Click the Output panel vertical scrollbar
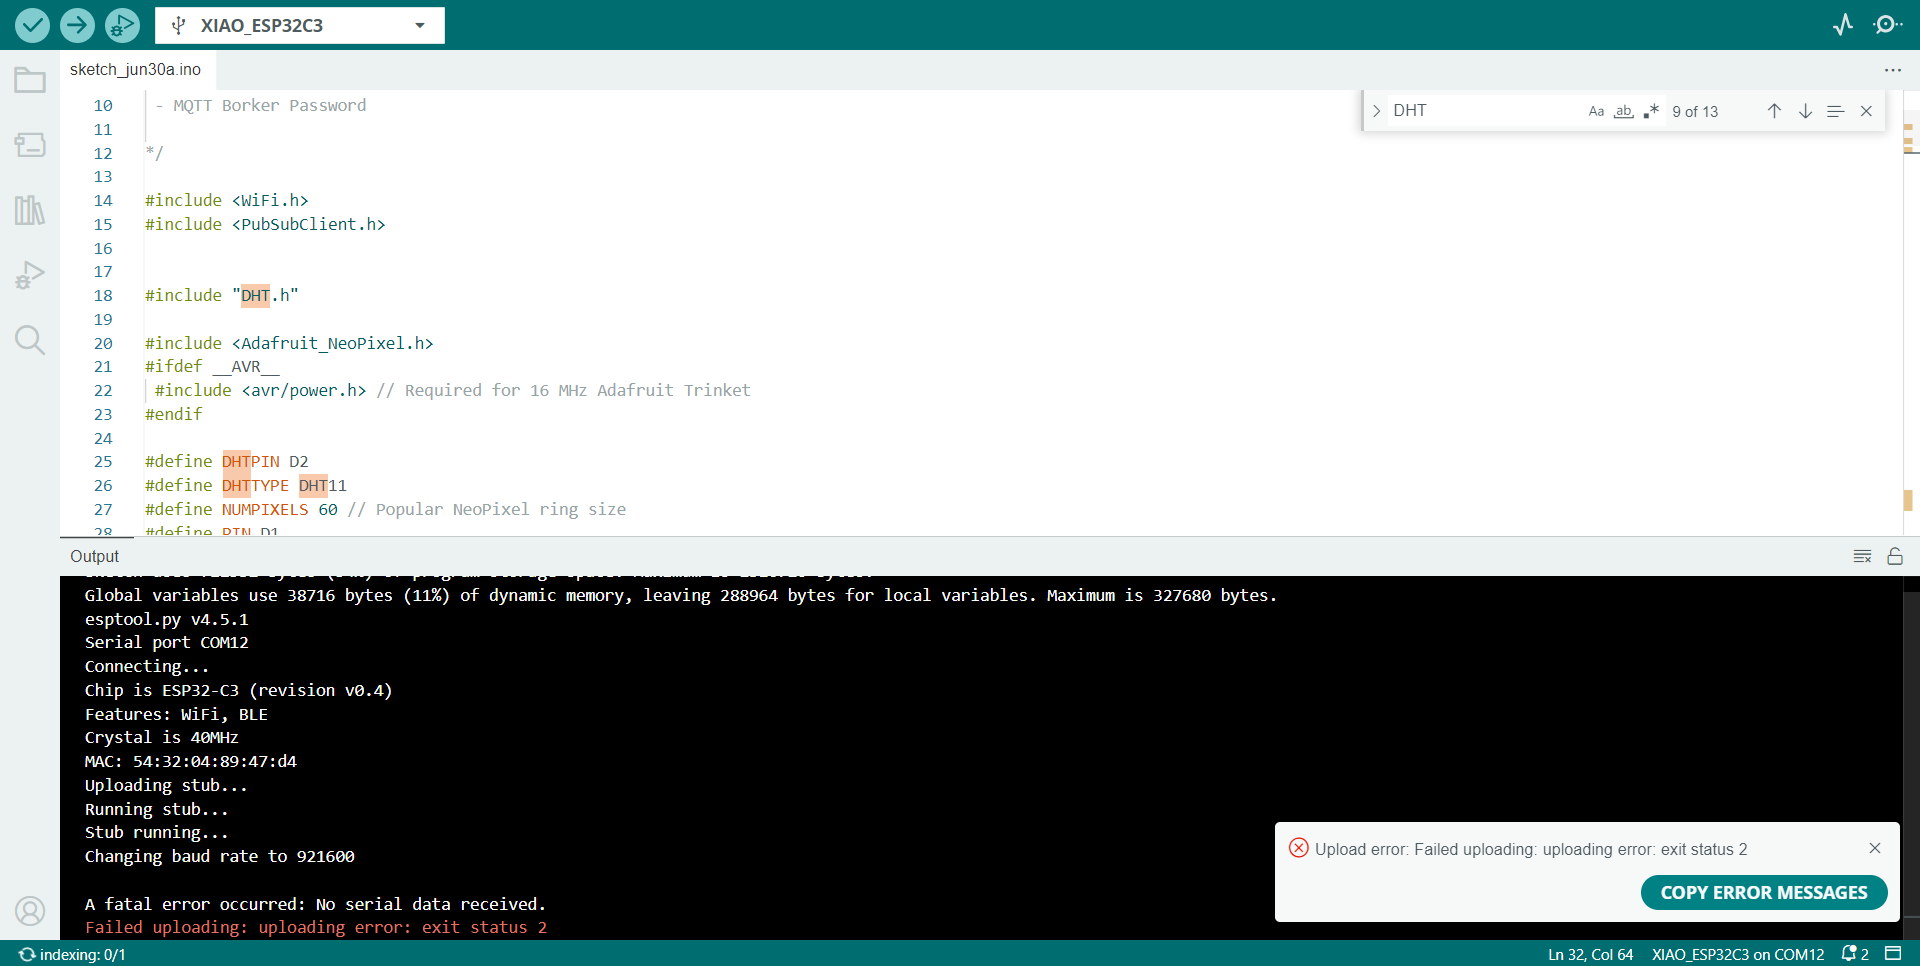 (x=1911, y=757)
